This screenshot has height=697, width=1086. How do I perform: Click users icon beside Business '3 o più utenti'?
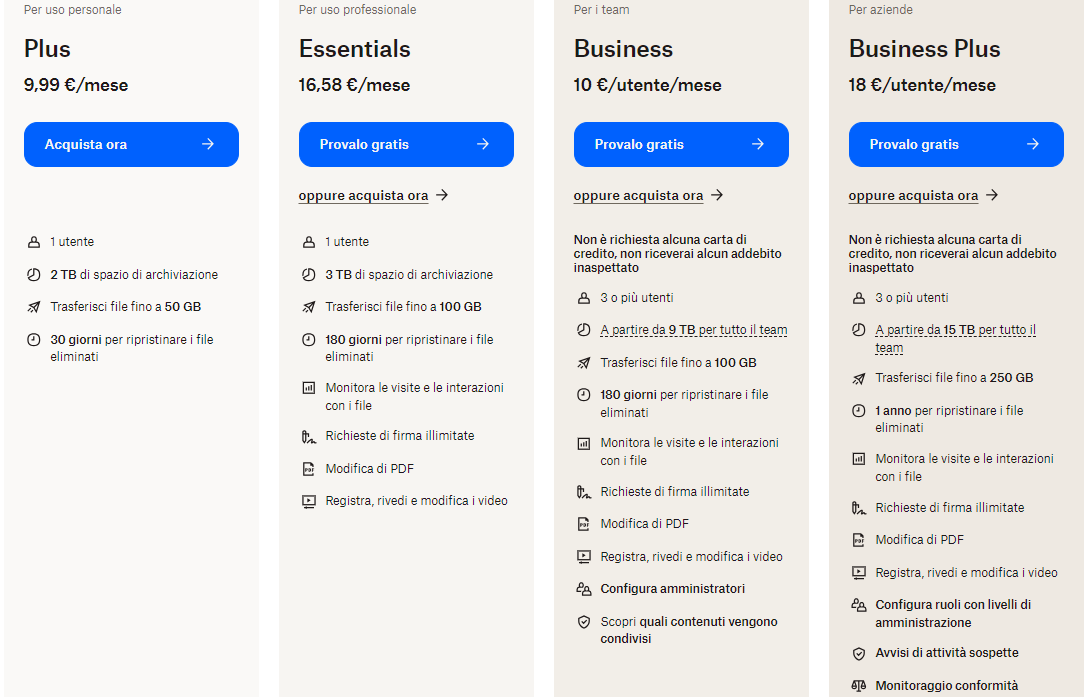584,298
